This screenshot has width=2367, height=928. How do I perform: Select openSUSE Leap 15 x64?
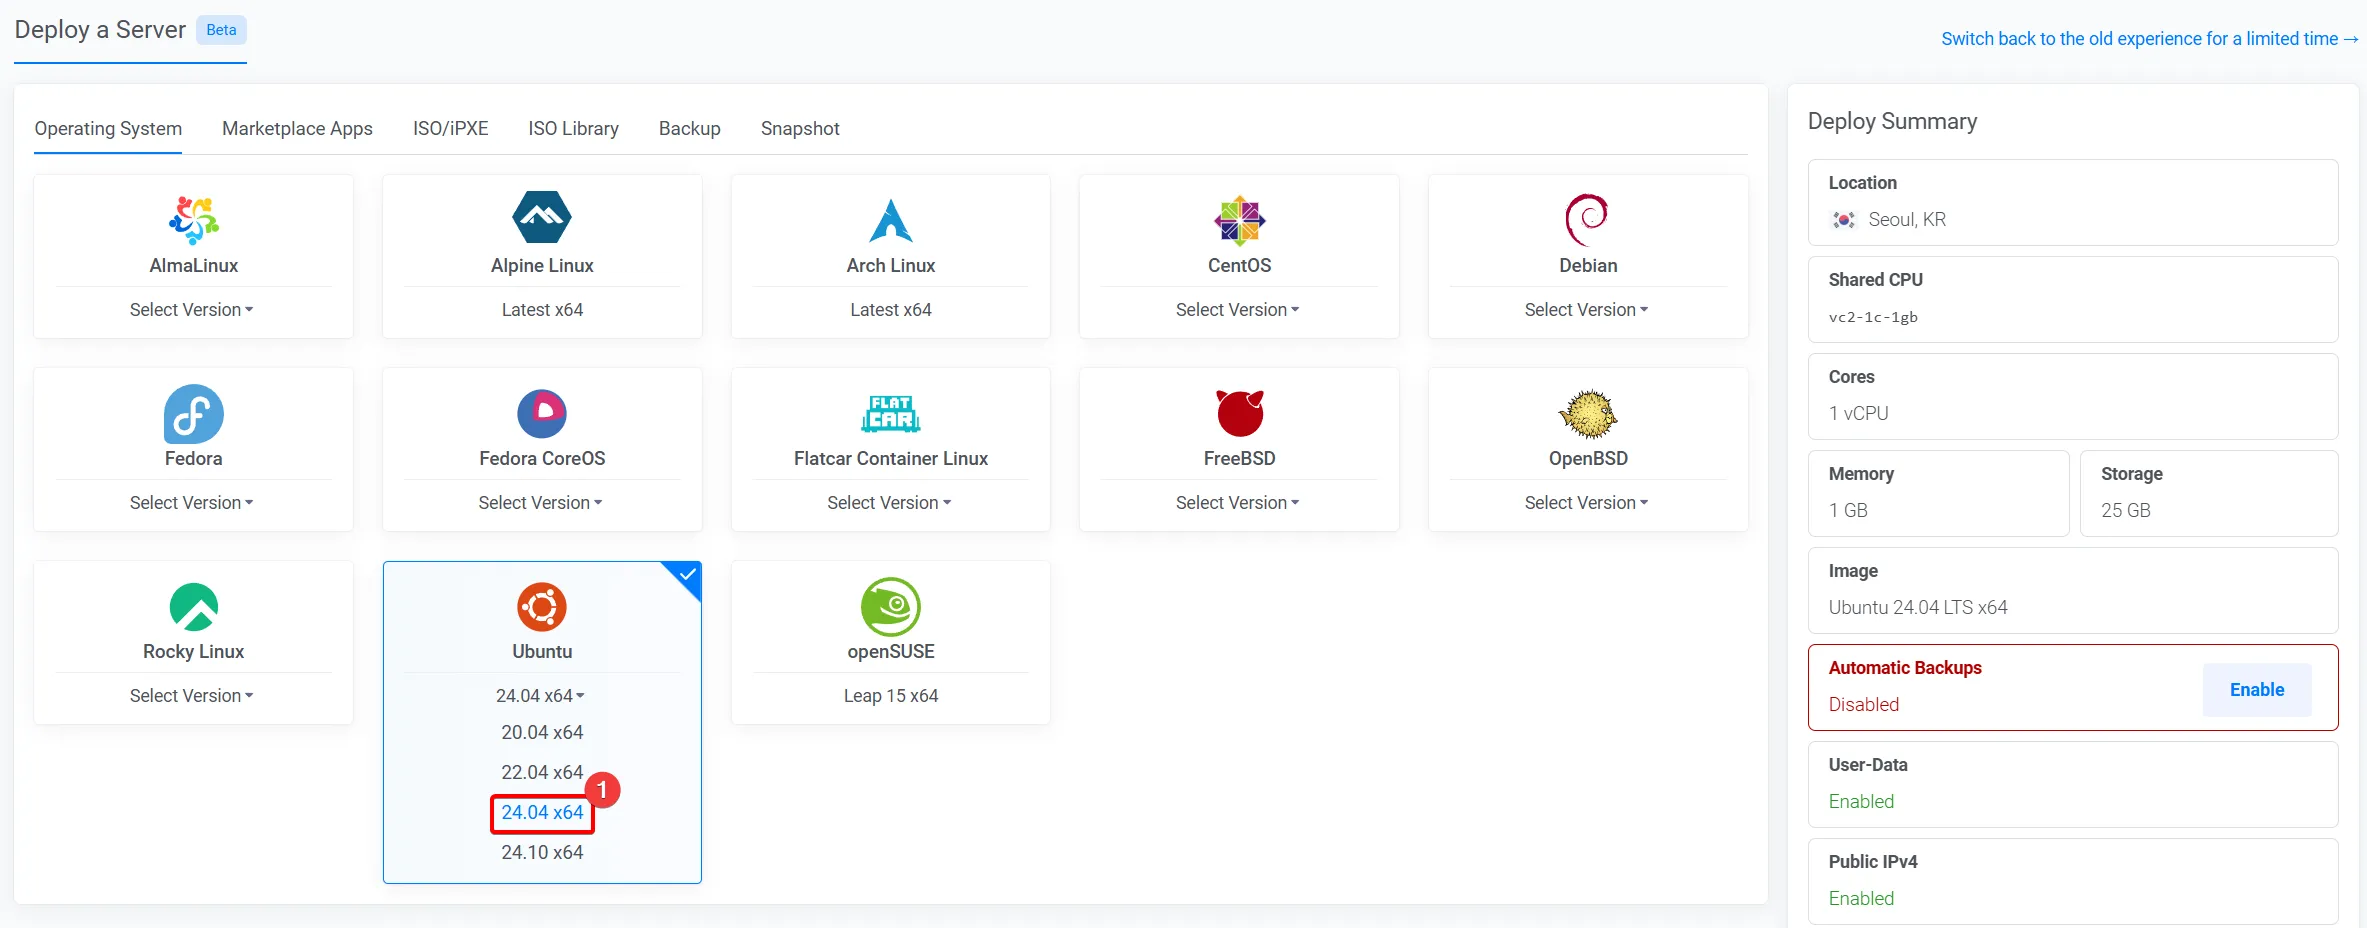point(890,696)
